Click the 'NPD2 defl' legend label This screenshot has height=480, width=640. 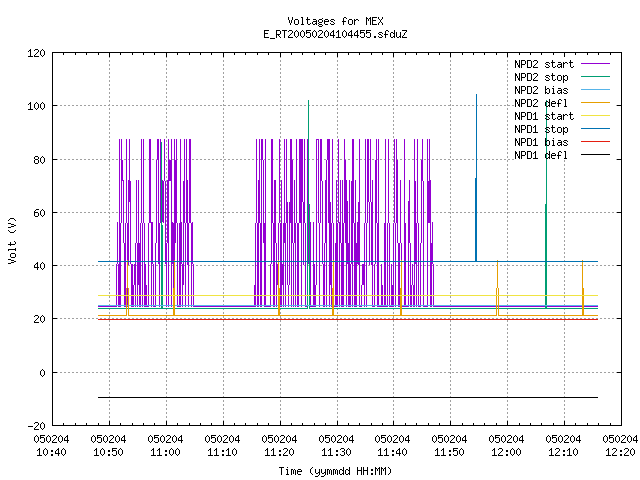tap(541, 103)
